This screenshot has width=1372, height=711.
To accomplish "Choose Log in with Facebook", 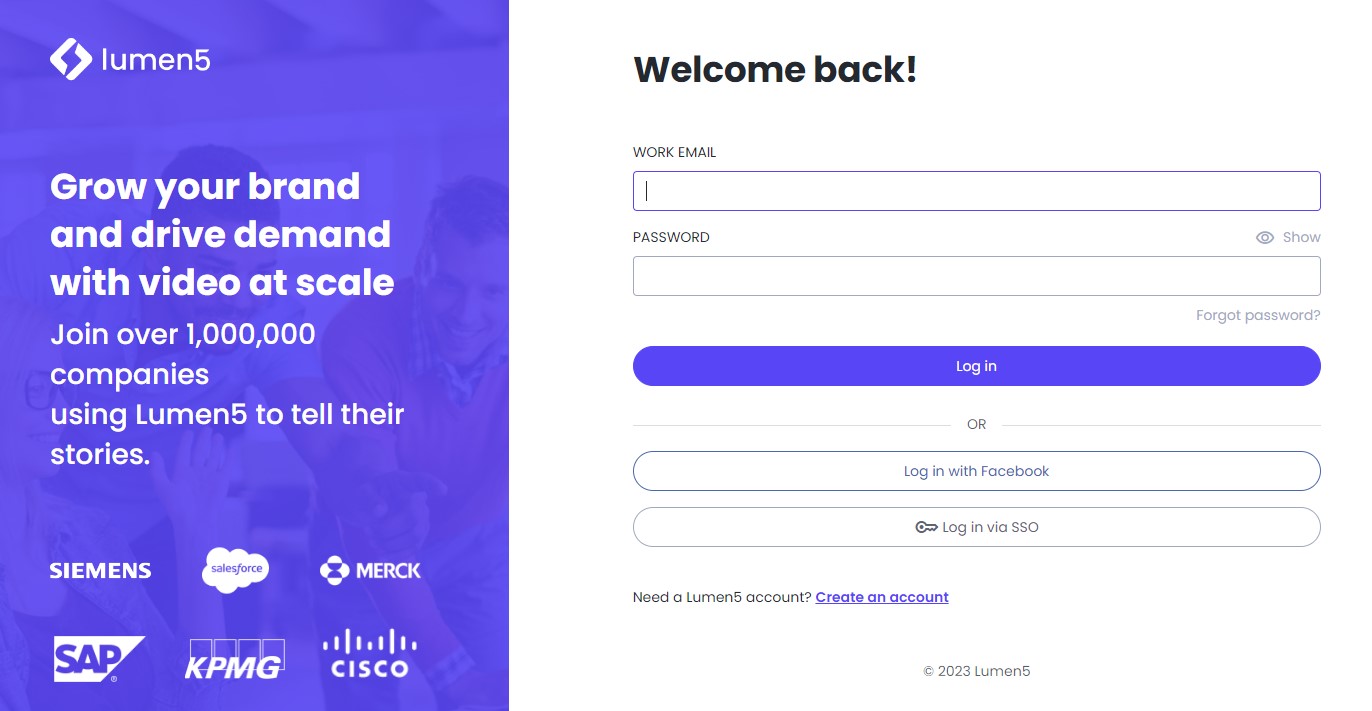I will (x=976, y=471).
